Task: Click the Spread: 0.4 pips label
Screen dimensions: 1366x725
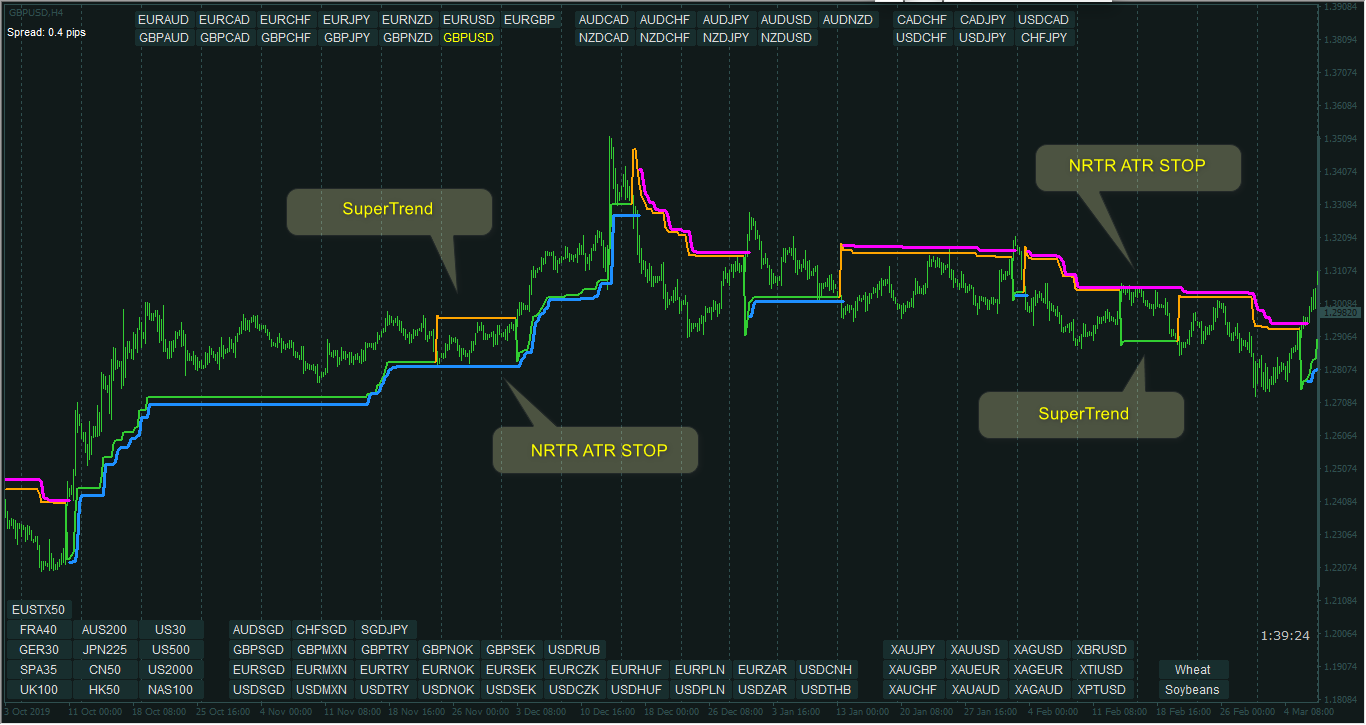Action: 46,32
